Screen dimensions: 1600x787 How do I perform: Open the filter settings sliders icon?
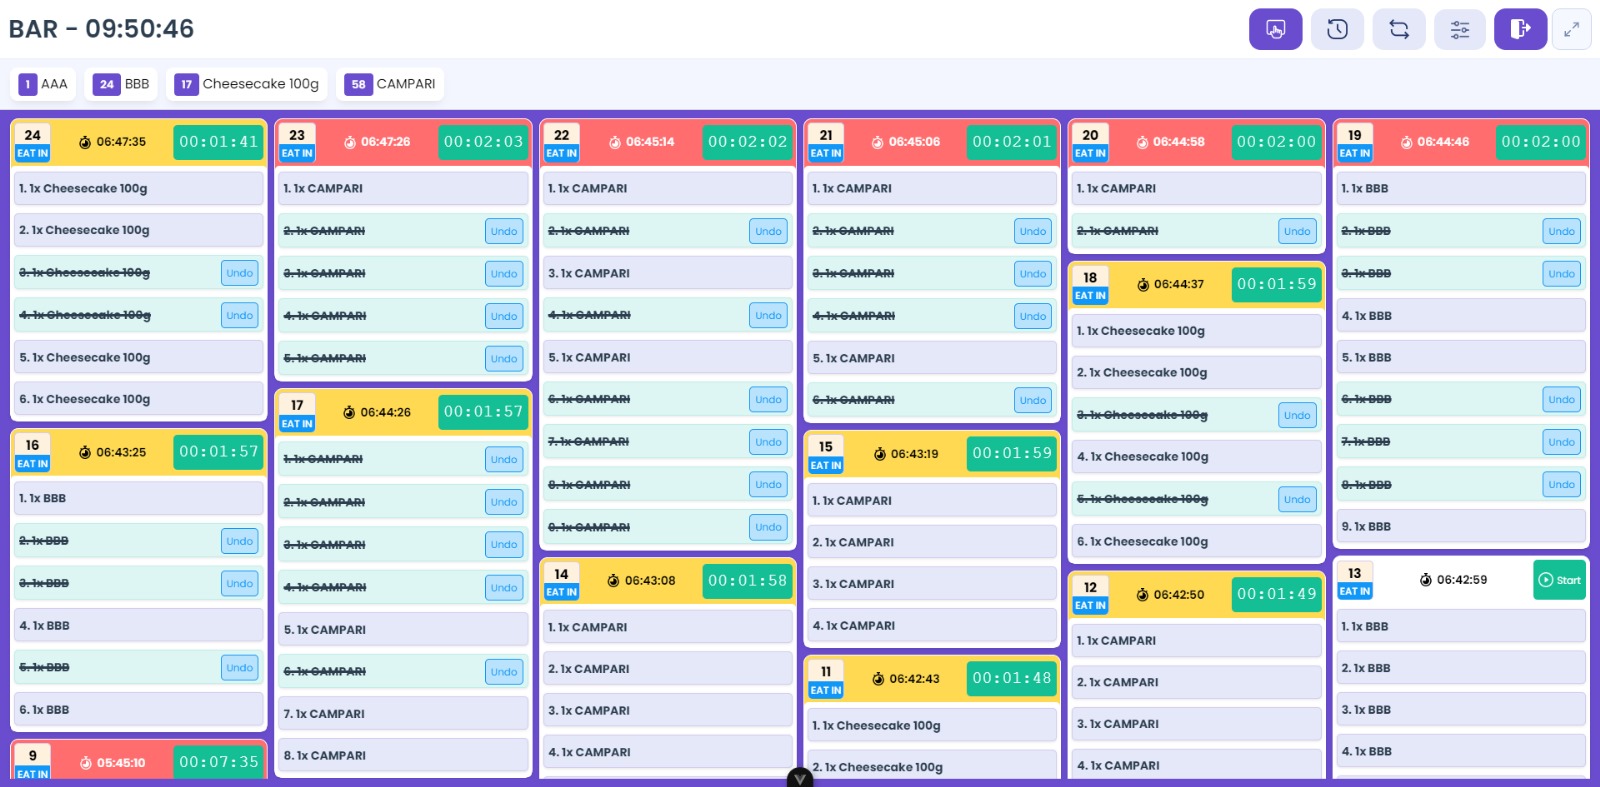tap(1459, 29)
